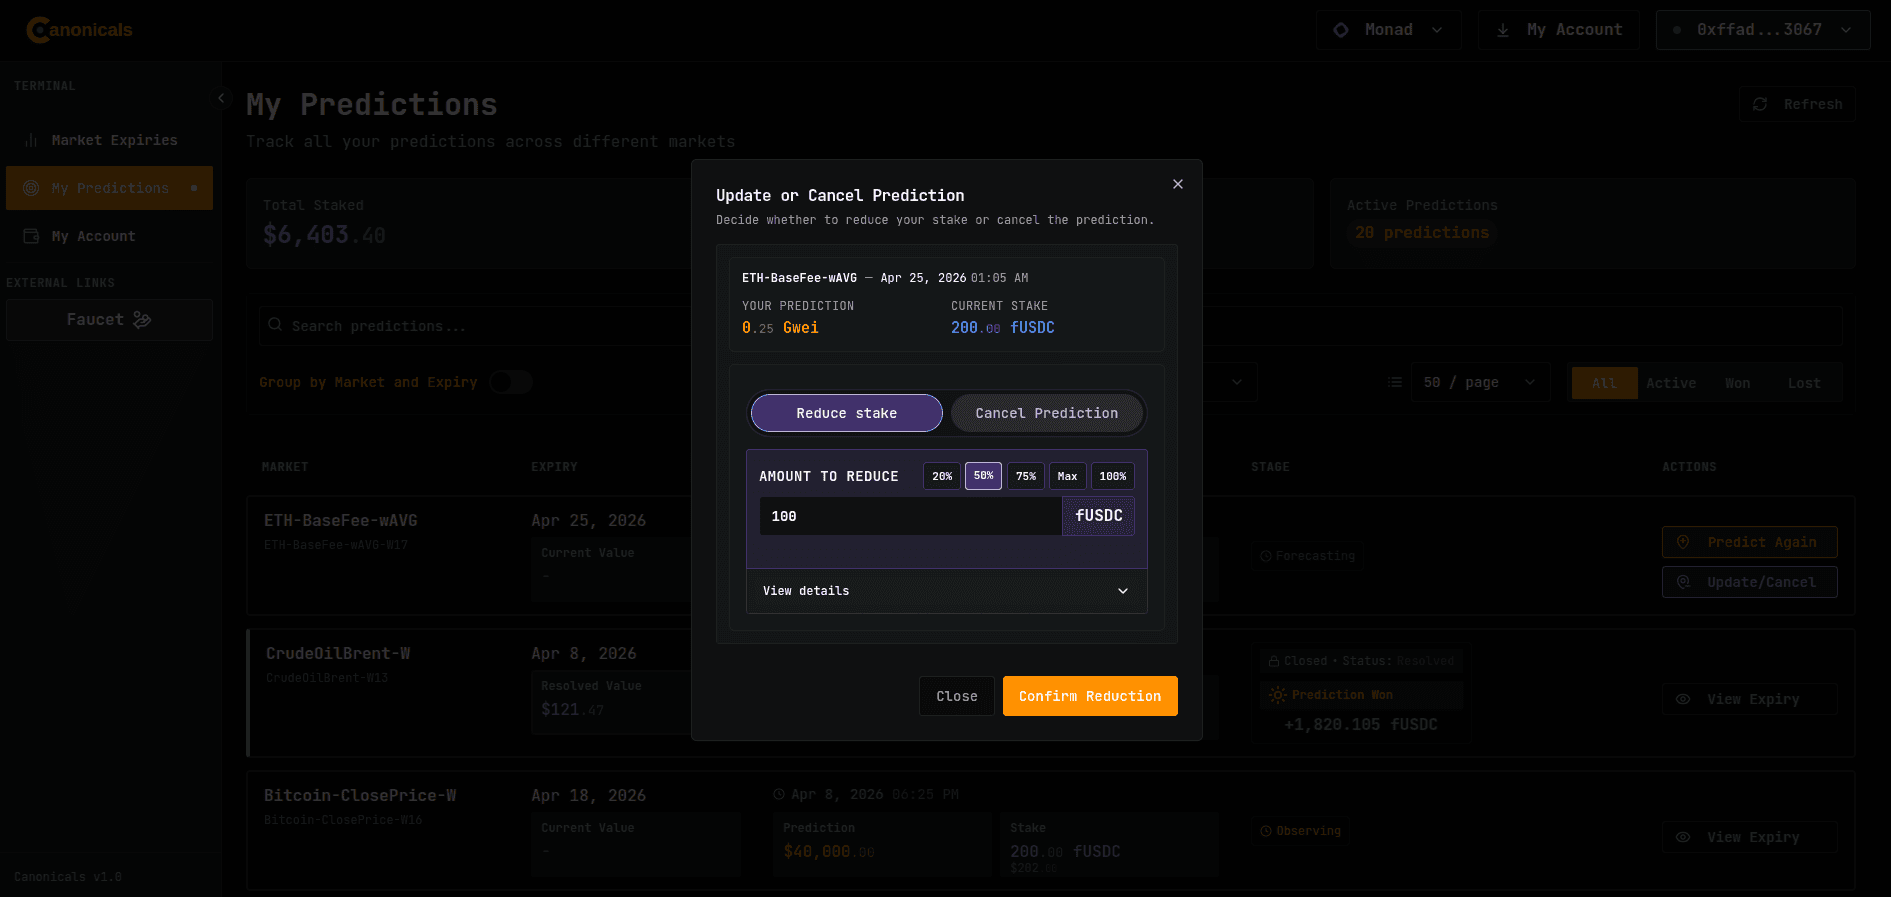Click top bar My Account button

coord(1559,30)
